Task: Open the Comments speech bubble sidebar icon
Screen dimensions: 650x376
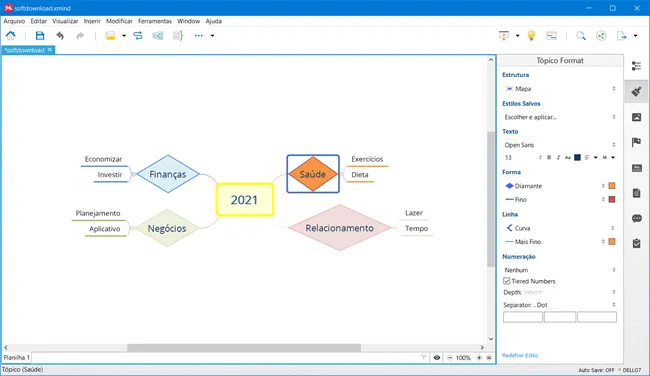Action: pos(637,218)
